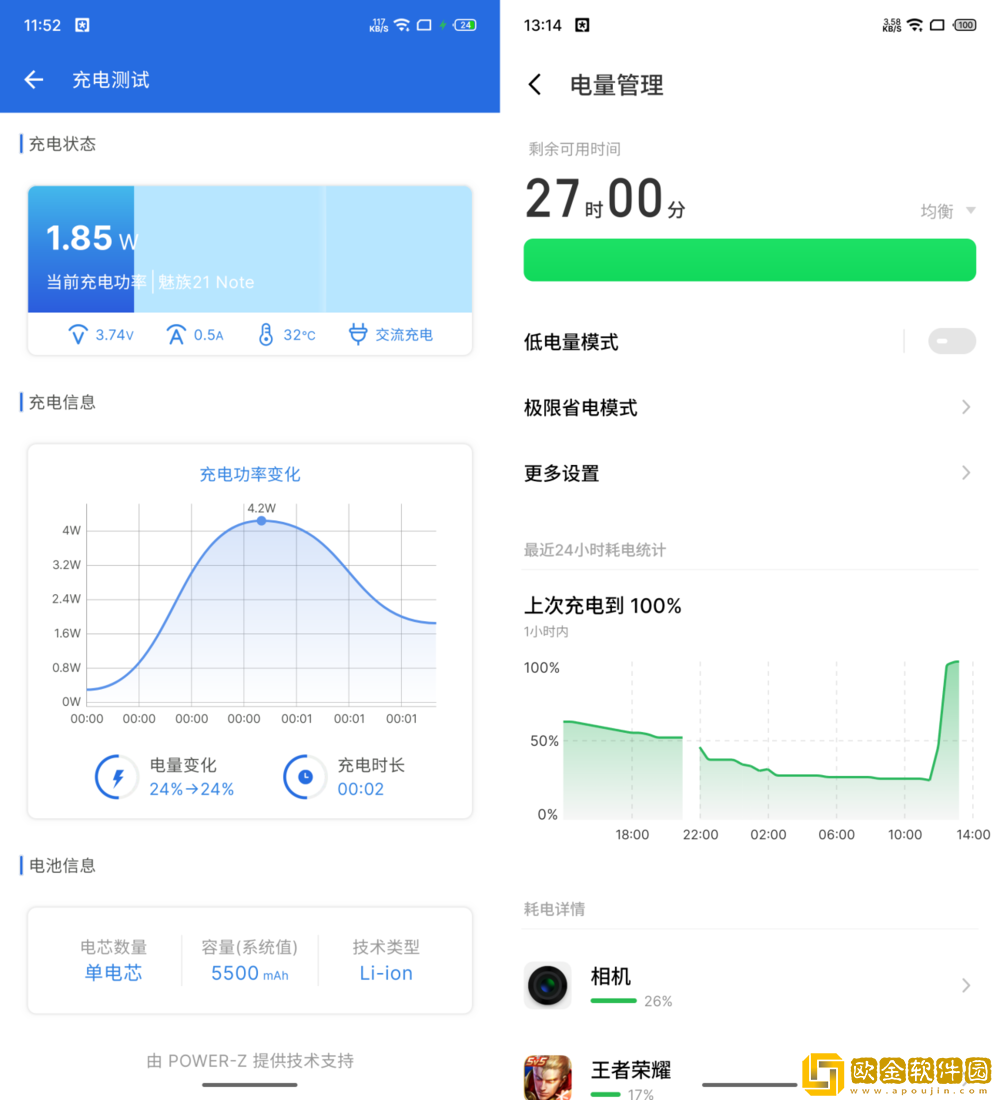This screenshot has width=1000, height=1100.
Task: Tap the 由 POWER-Z 提供技术支持 link
Action: coord(250,1061)
